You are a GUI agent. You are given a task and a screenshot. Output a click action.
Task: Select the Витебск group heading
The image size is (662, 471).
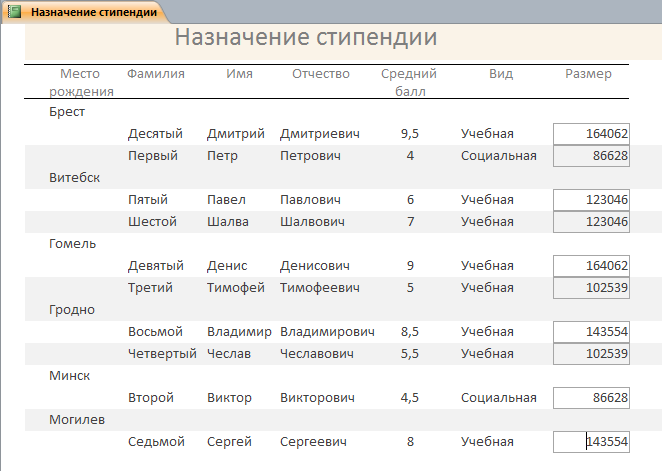74,178
